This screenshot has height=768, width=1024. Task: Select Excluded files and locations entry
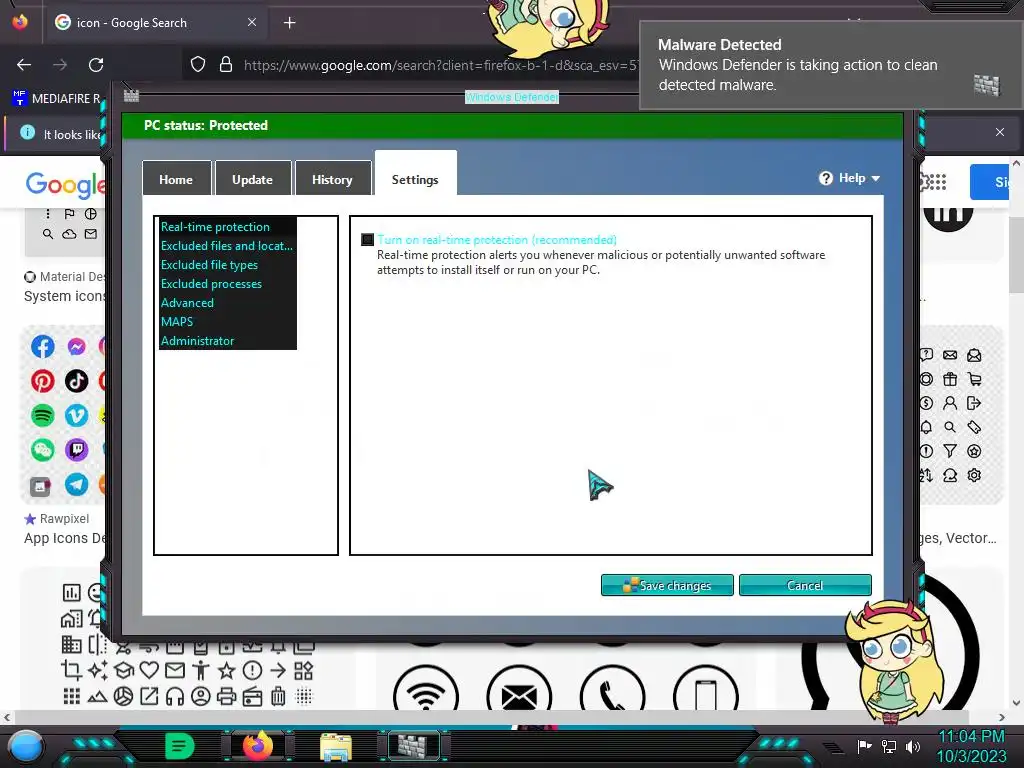tap(227, 246)
